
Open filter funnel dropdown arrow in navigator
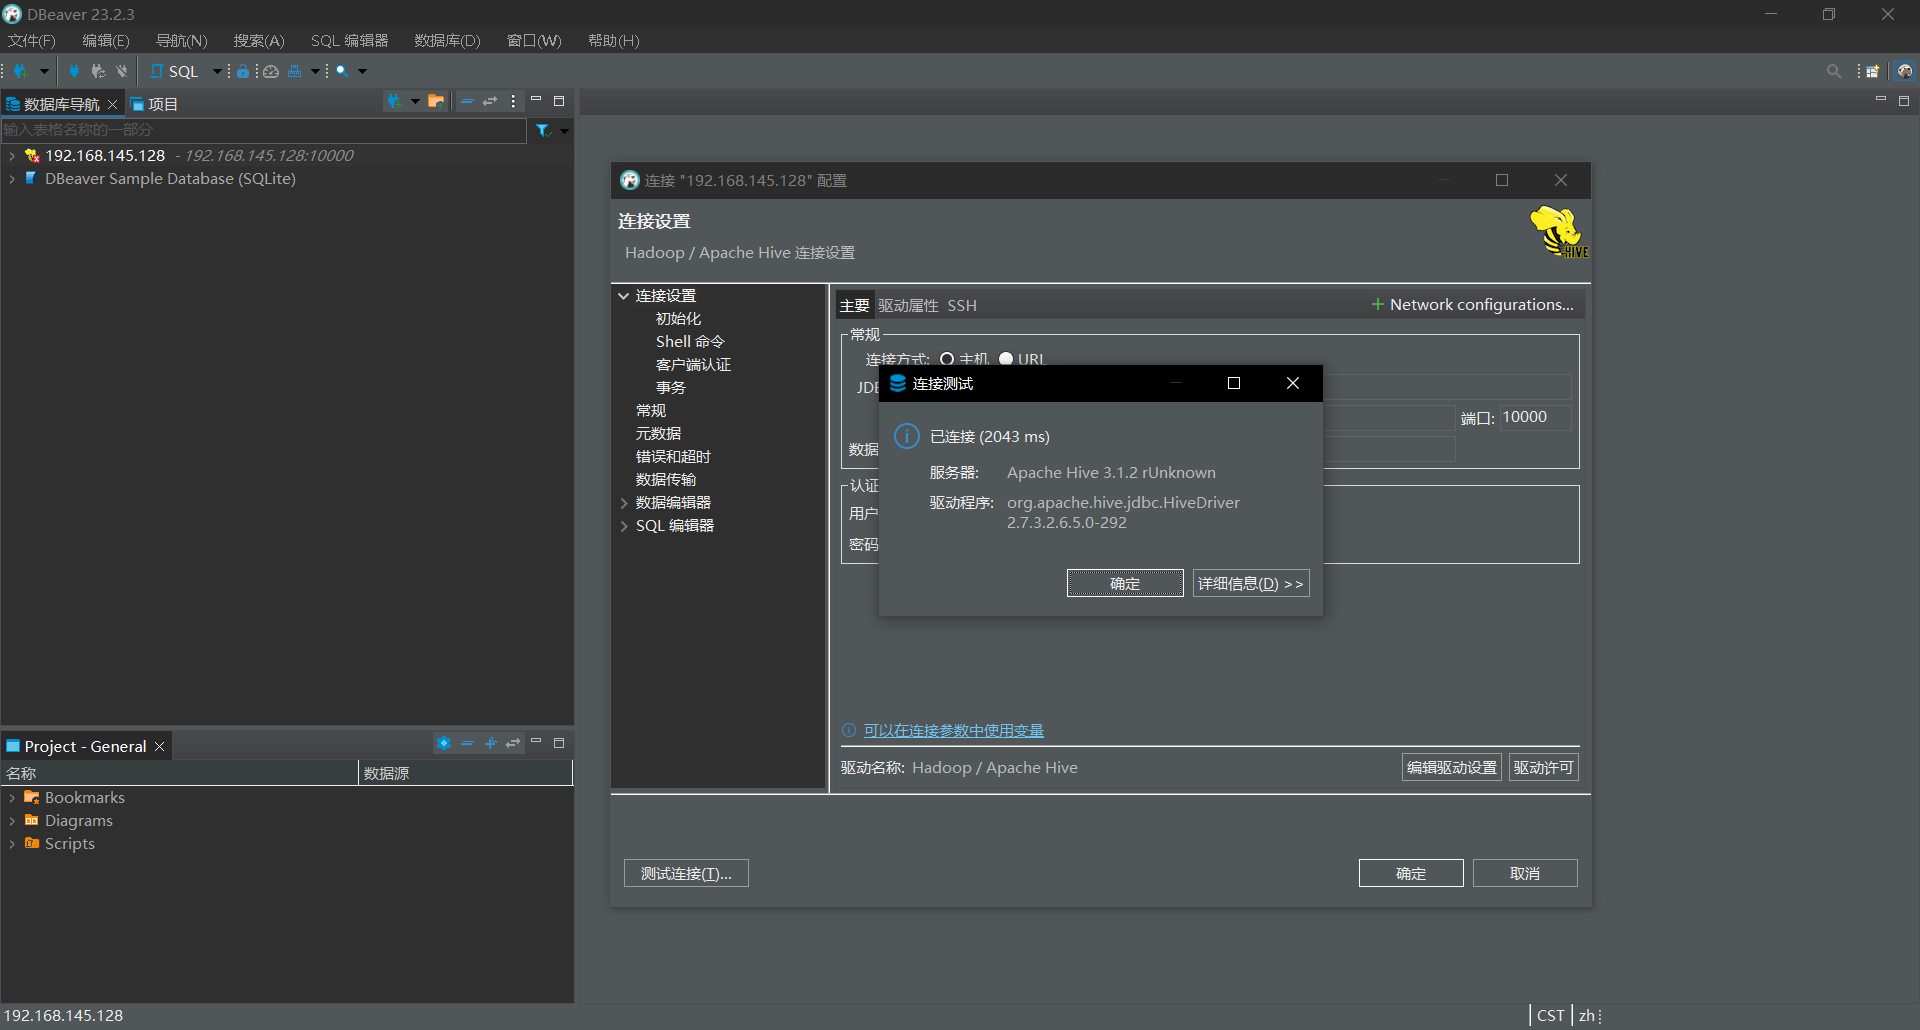click(564, 131)
